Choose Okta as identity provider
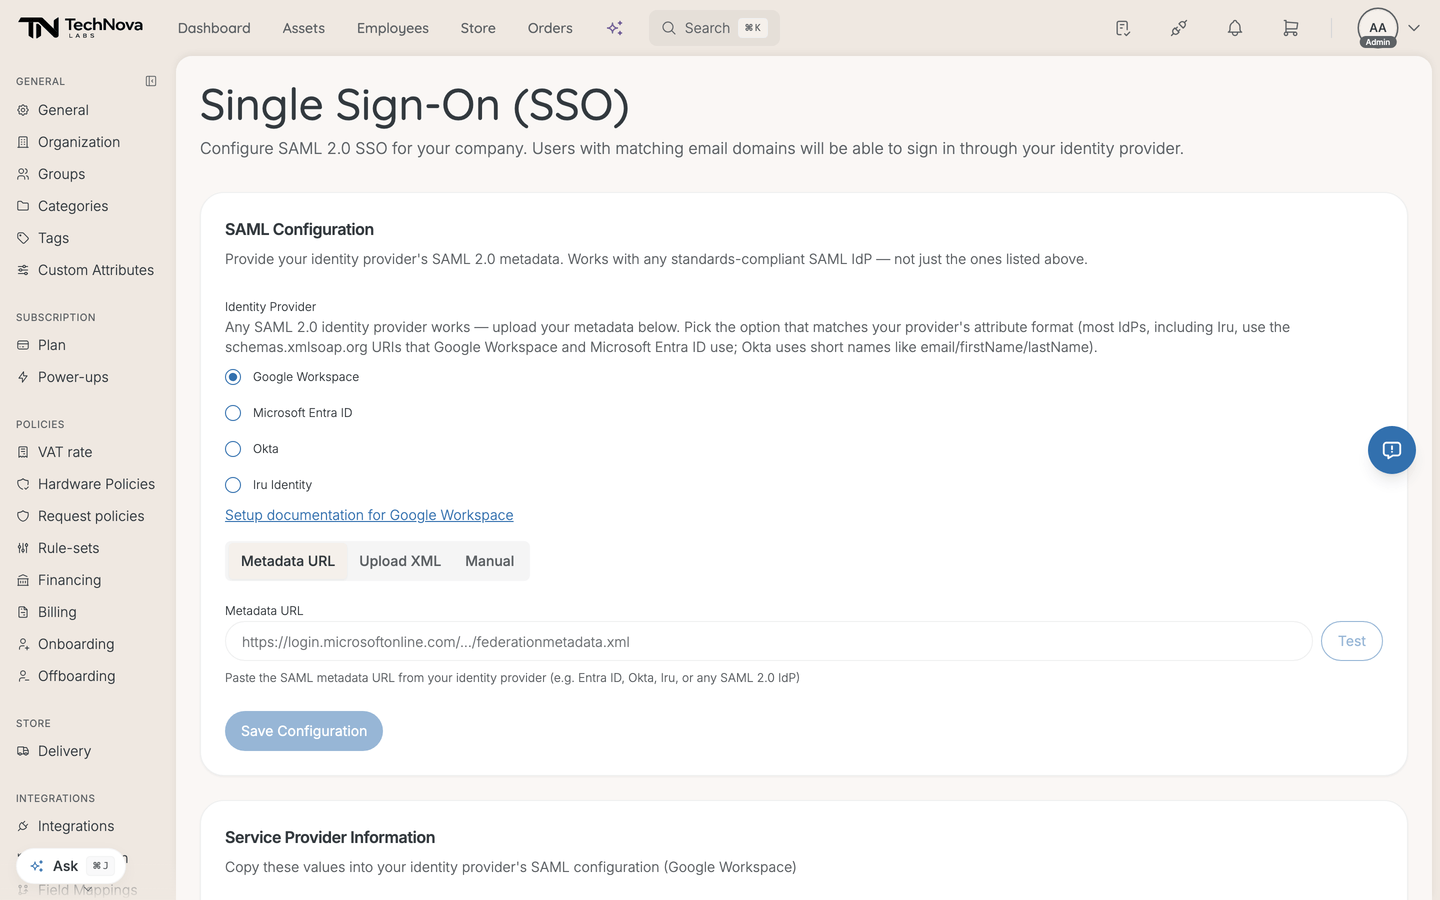Screen dimensions: 1440x900 point(233,449)
